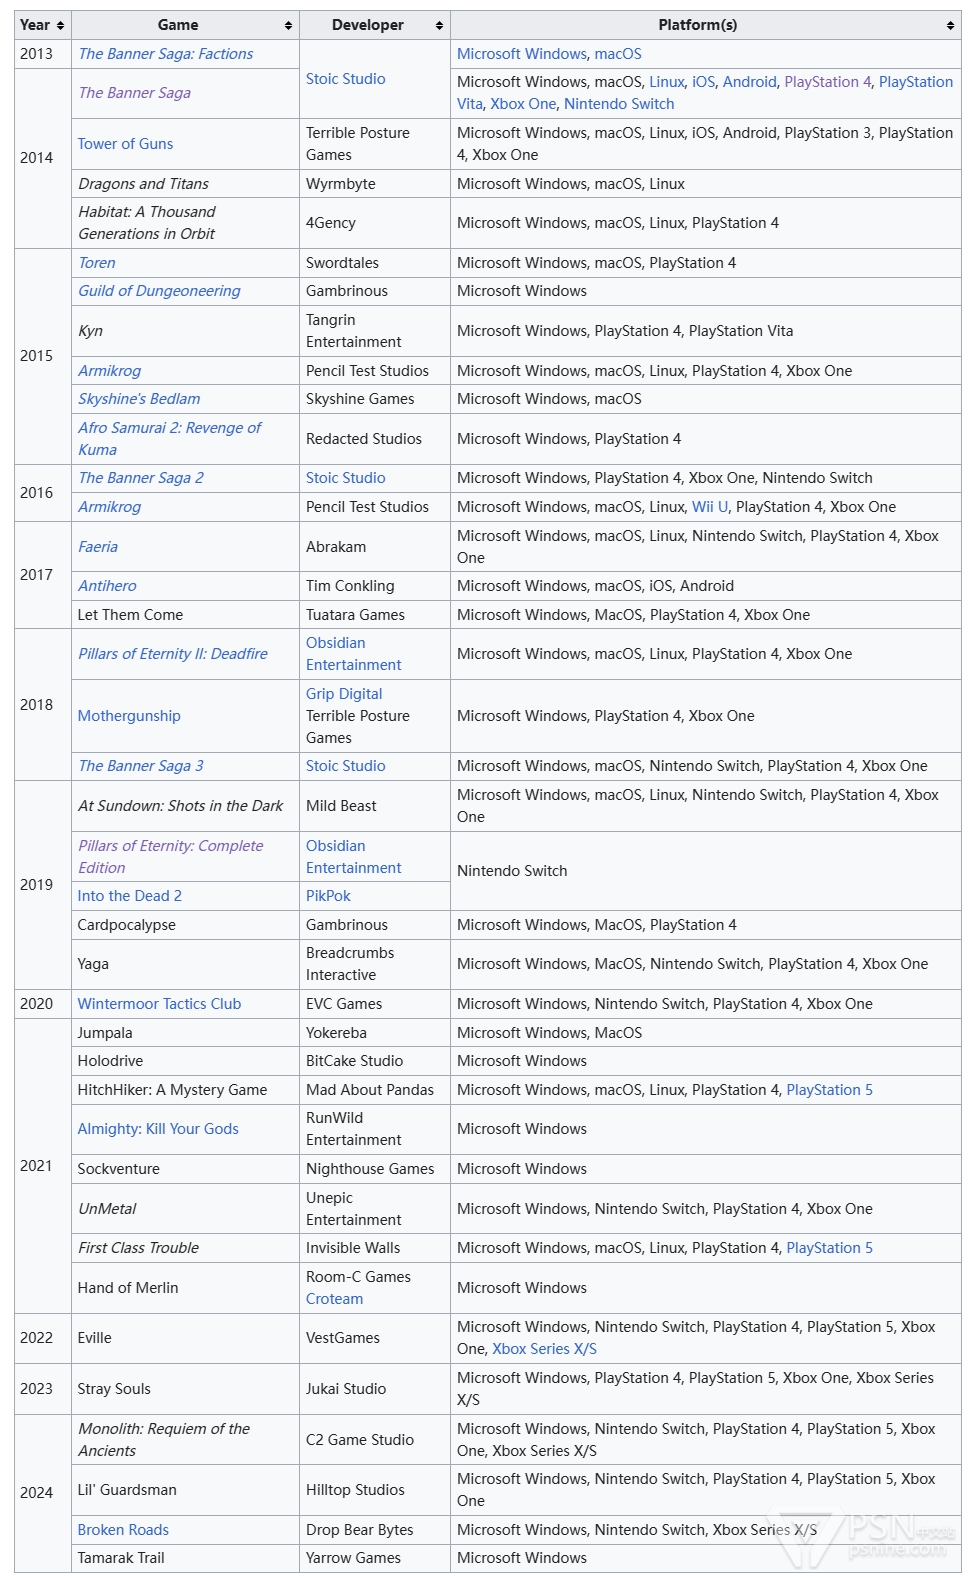Viewport: 968px width, 1581px height.
Task: Open Afro Samurai 2: Revenge of Kuma link
Action: pos(169,439)
